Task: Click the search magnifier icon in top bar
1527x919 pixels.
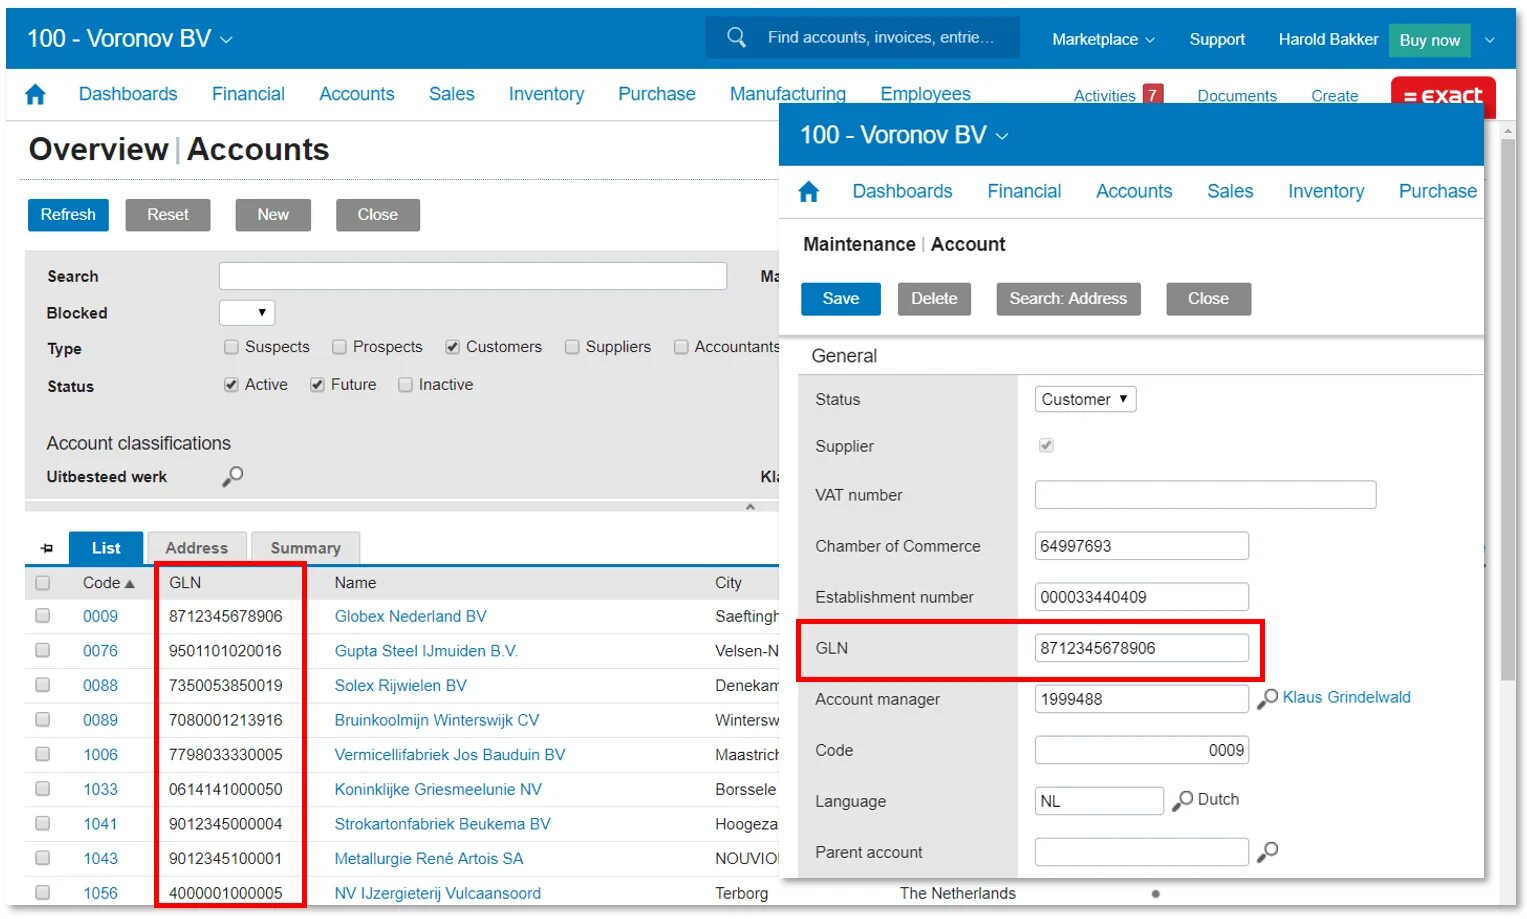Action: [737, 37]
